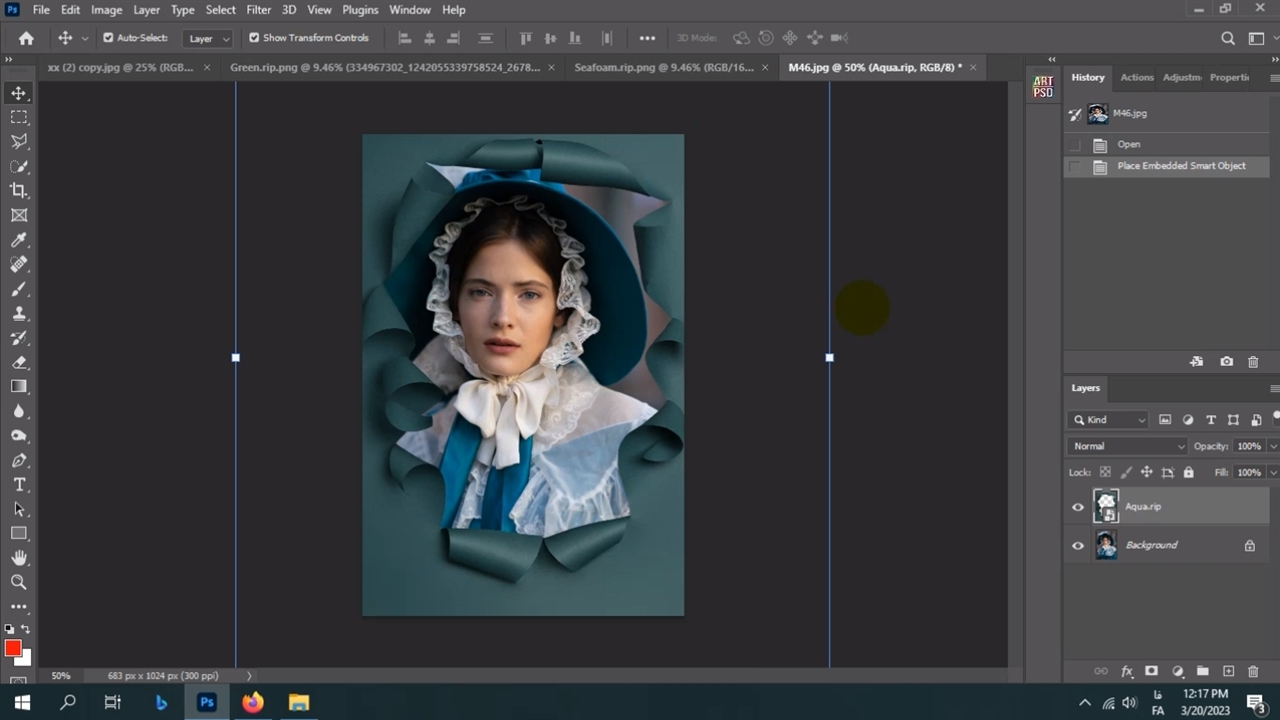The height and width of the screenshot is (720, 1280).
Task: Open the Layer auto-select target dropdown
Action: [x=208, y=38]
